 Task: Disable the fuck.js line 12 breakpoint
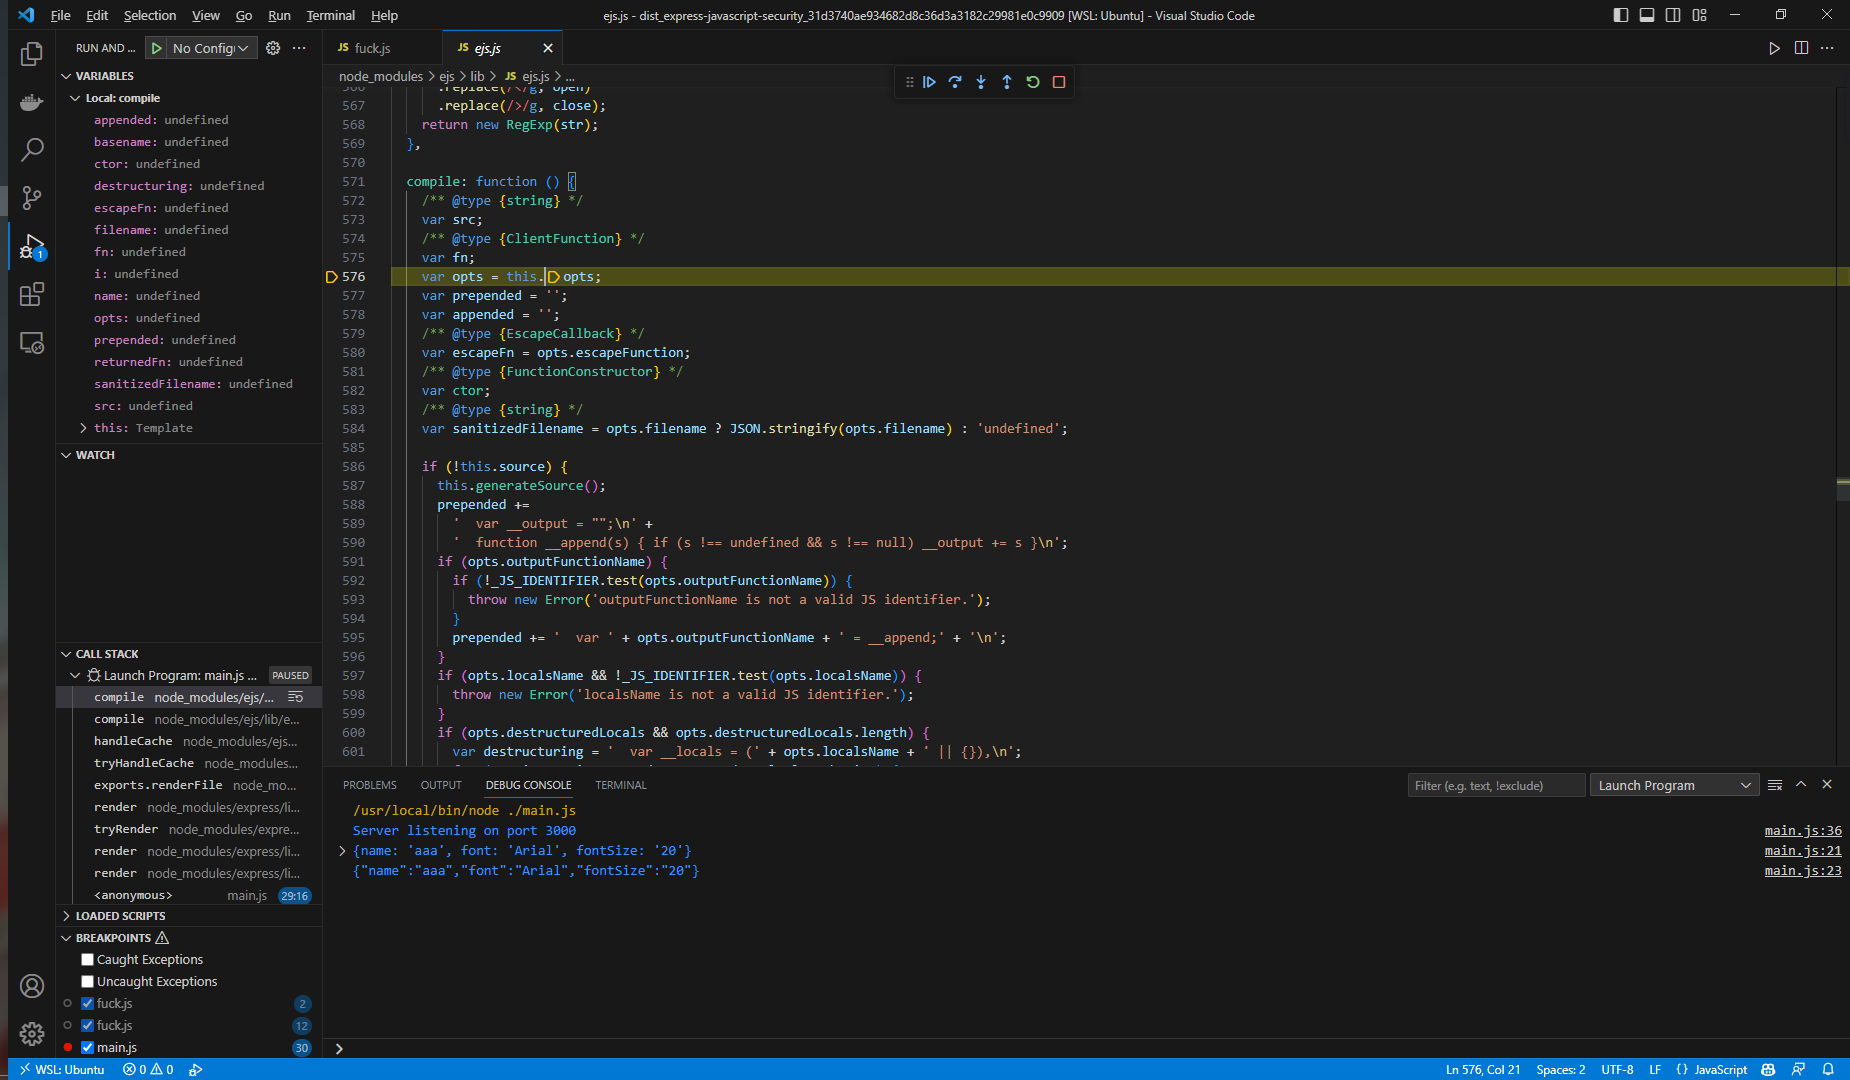point(87,1026)
